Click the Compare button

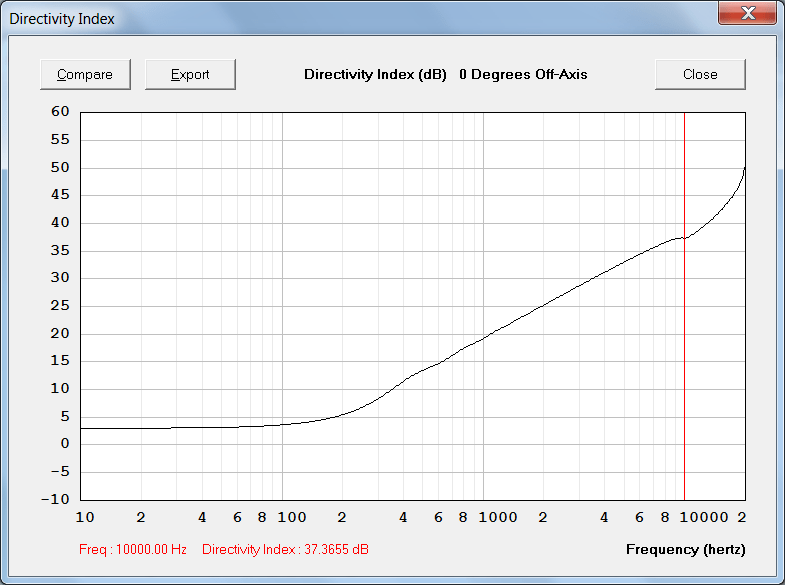coord(85,75)
